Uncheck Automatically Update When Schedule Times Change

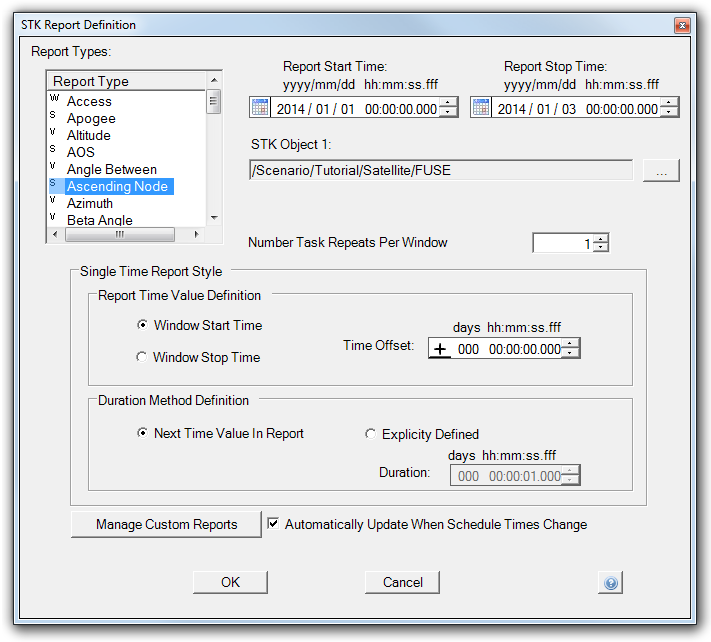pyautogui.click(x=274, y=524)
